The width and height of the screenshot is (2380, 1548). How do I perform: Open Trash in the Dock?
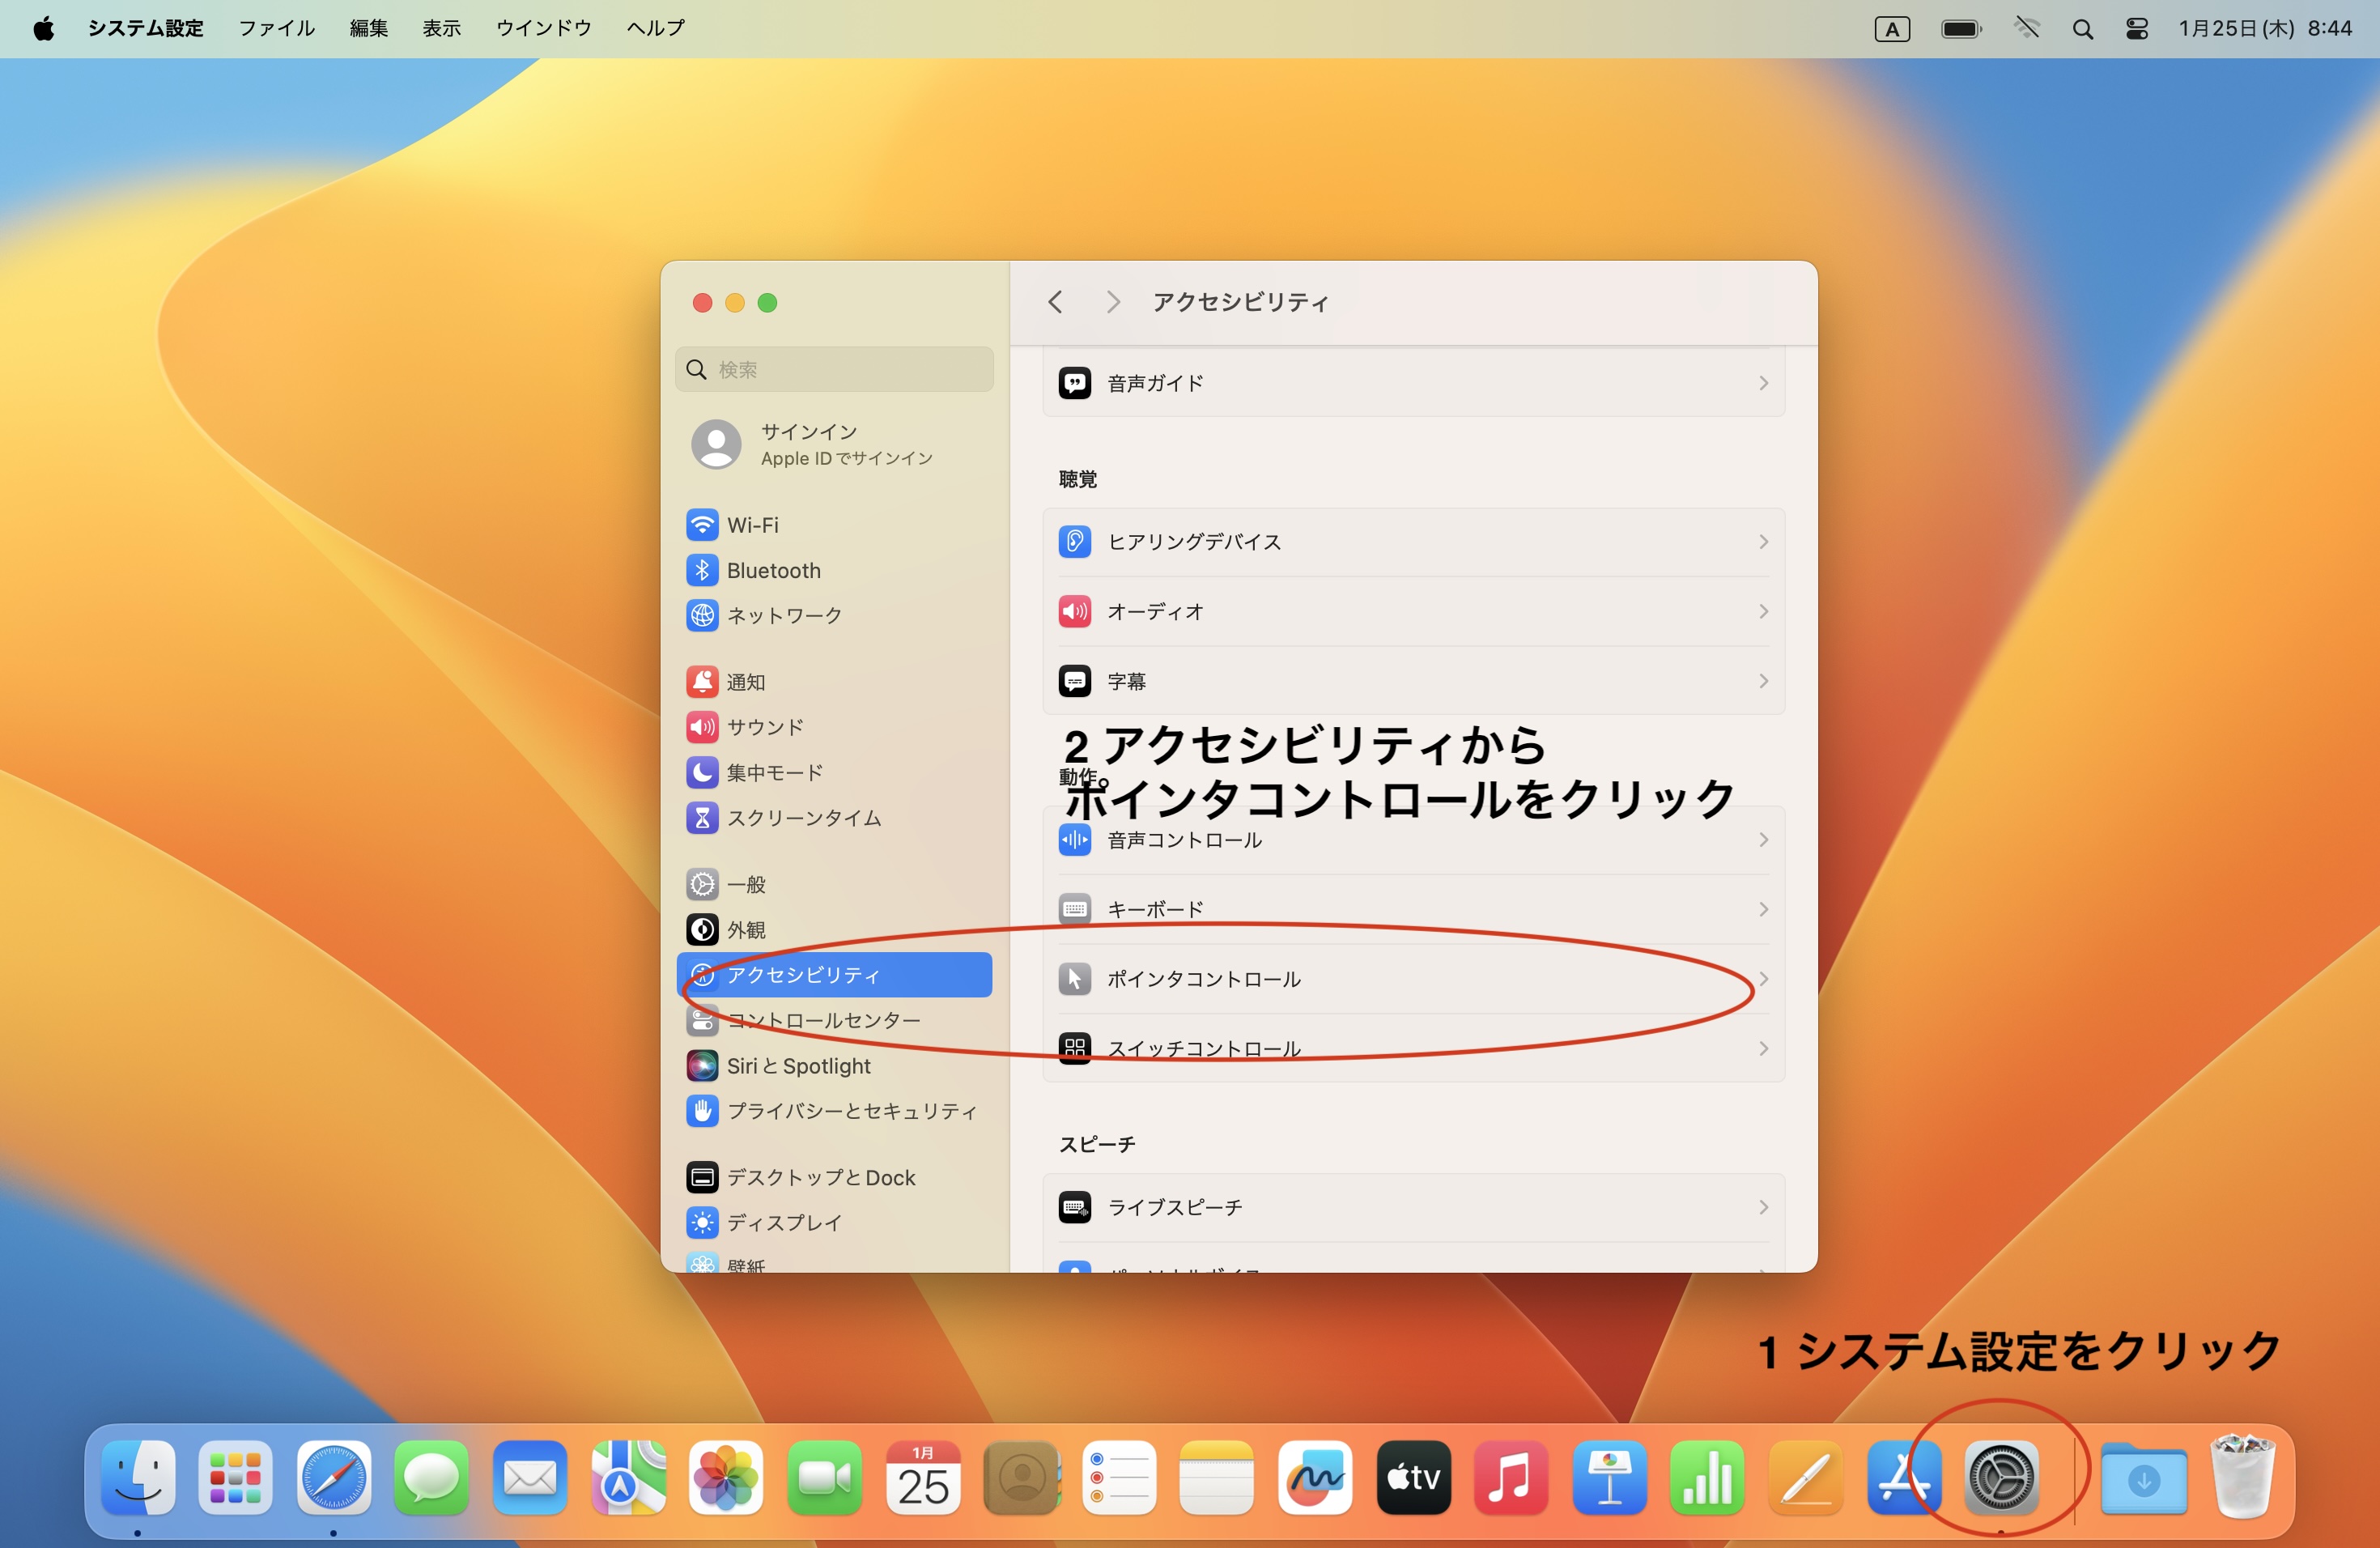(2243, 1477)
